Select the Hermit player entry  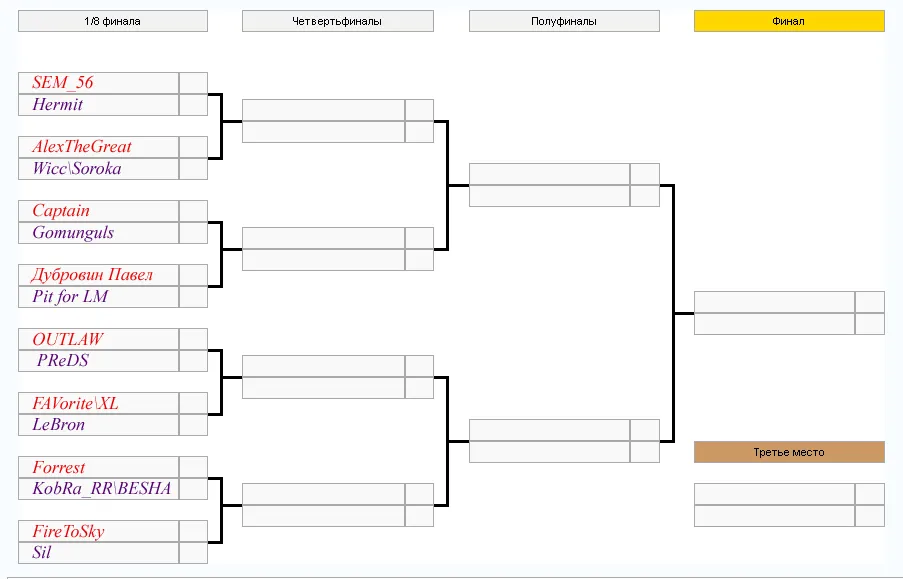[x=58, y=104]
